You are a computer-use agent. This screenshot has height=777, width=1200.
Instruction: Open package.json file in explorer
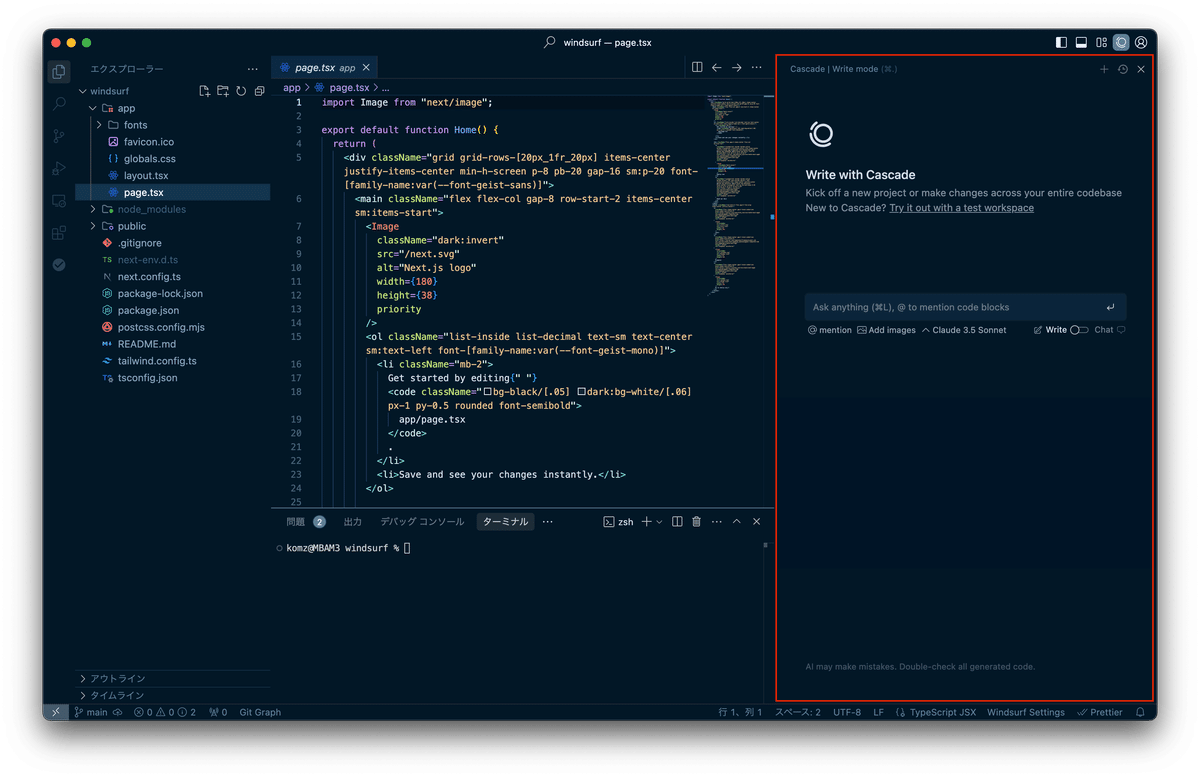(x=148, y=310)
